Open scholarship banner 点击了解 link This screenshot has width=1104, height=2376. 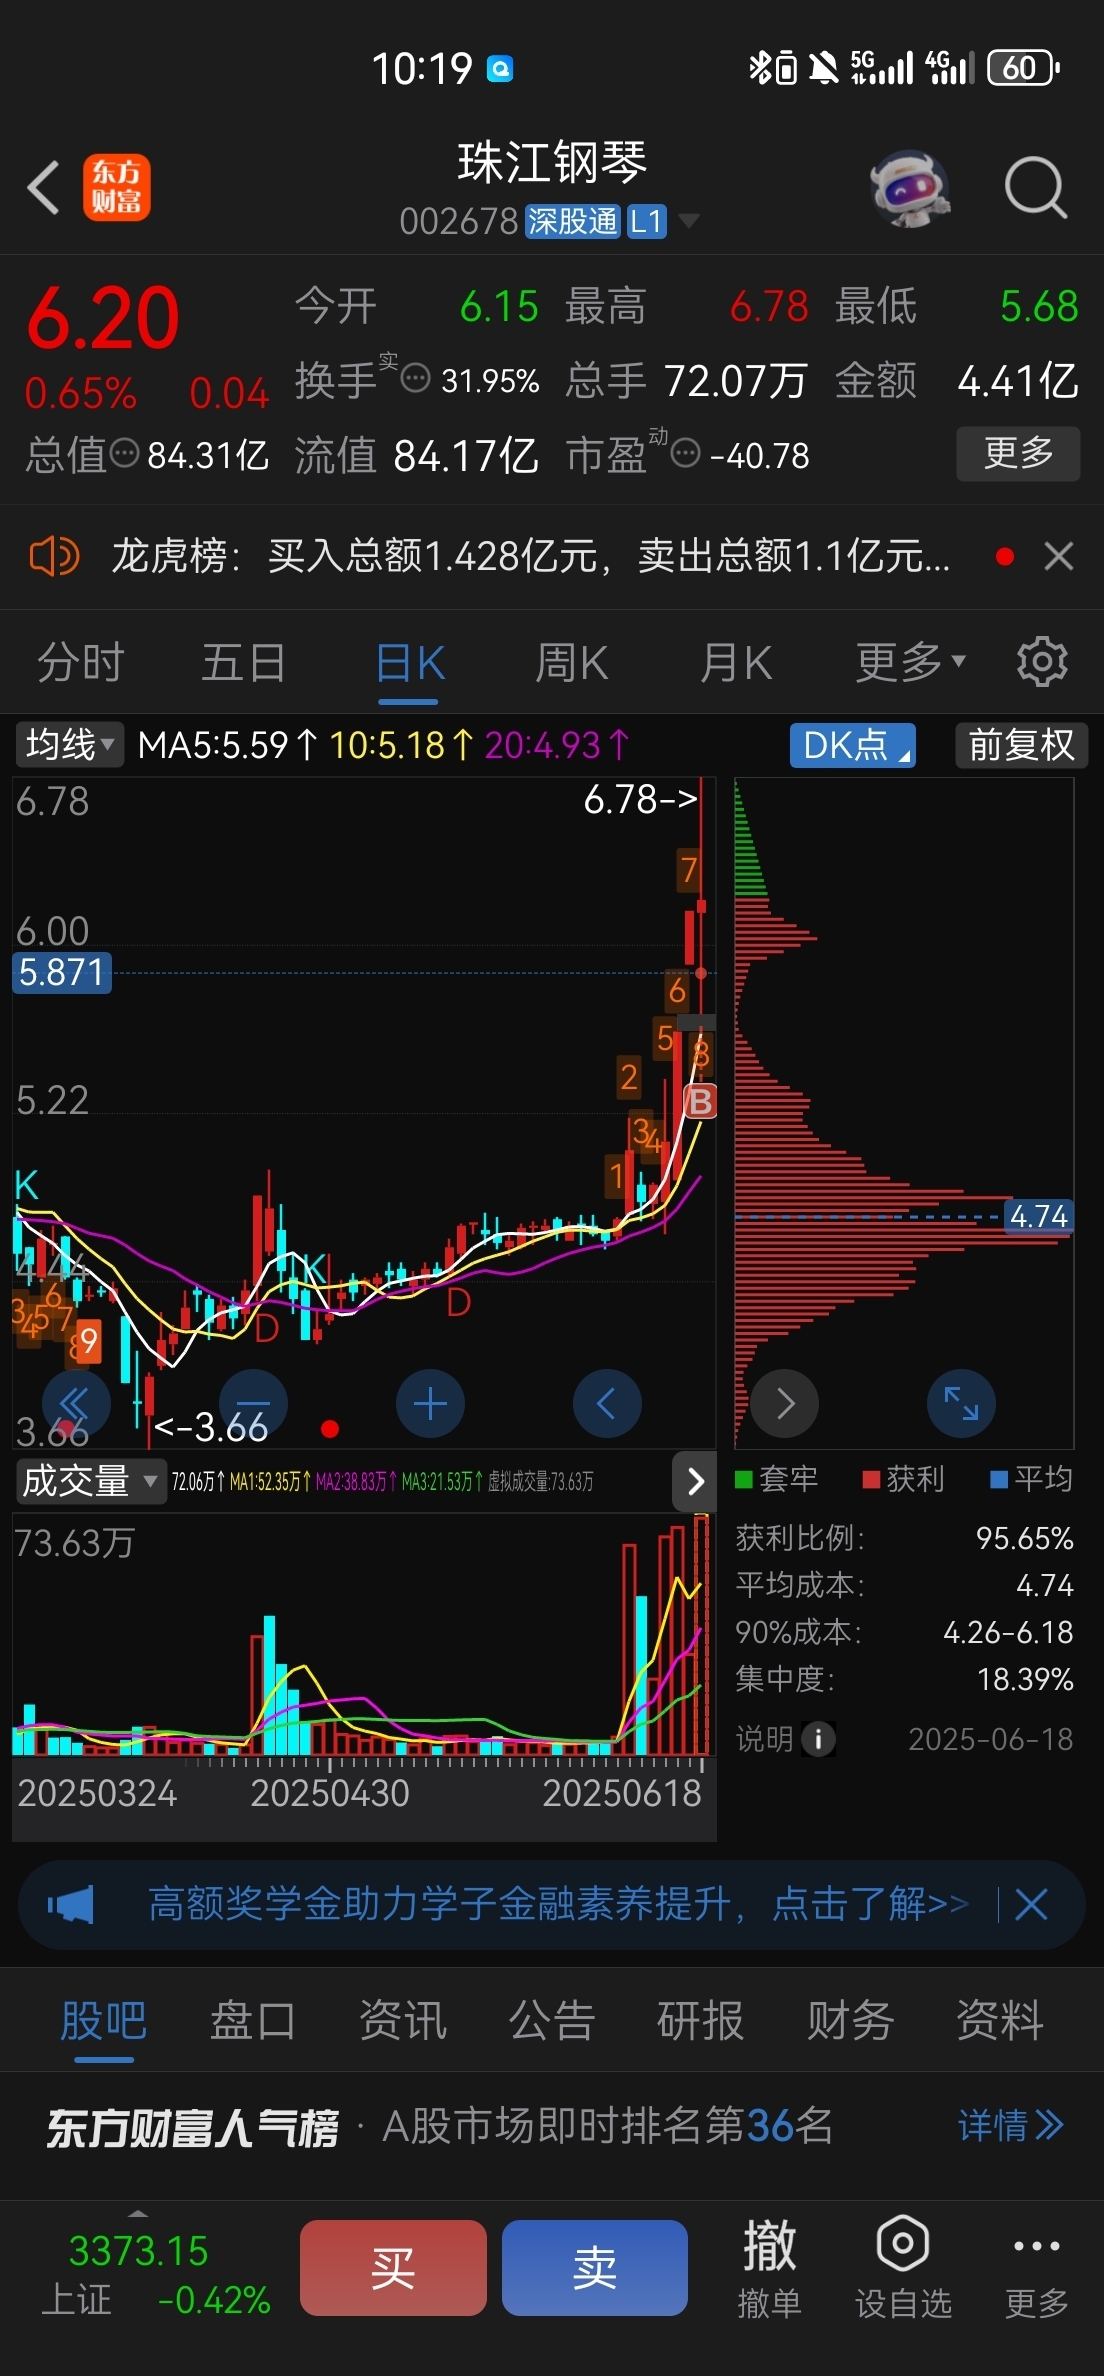870,1904
